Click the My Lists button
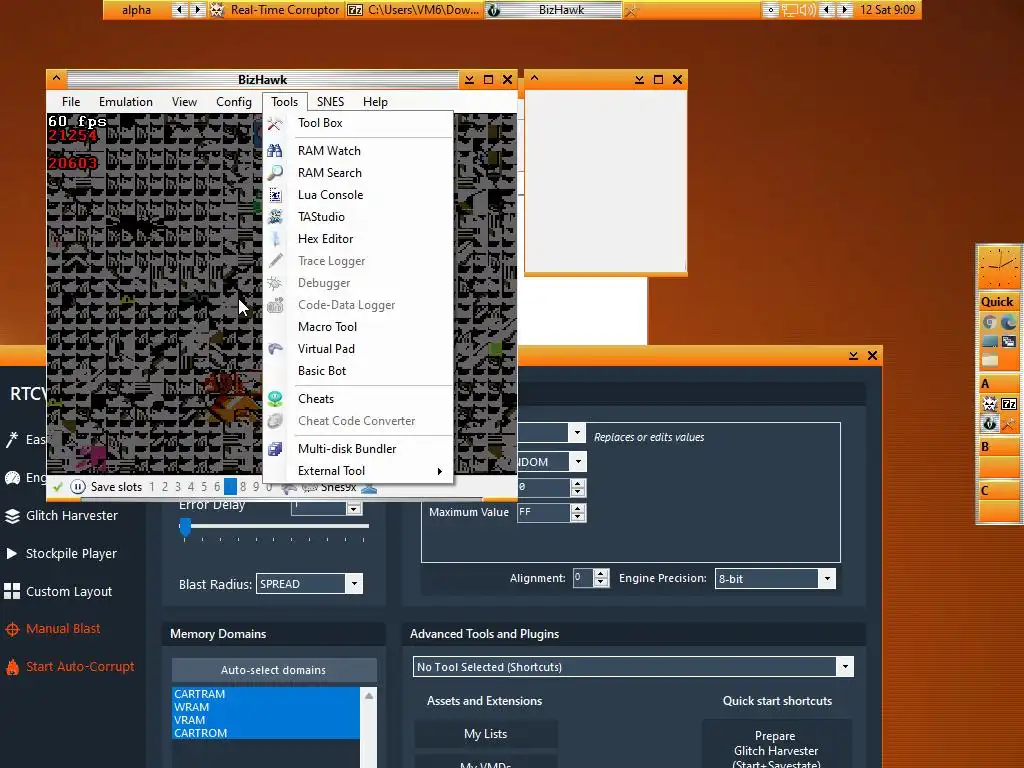1024x768 pixels. click(485, 734)
